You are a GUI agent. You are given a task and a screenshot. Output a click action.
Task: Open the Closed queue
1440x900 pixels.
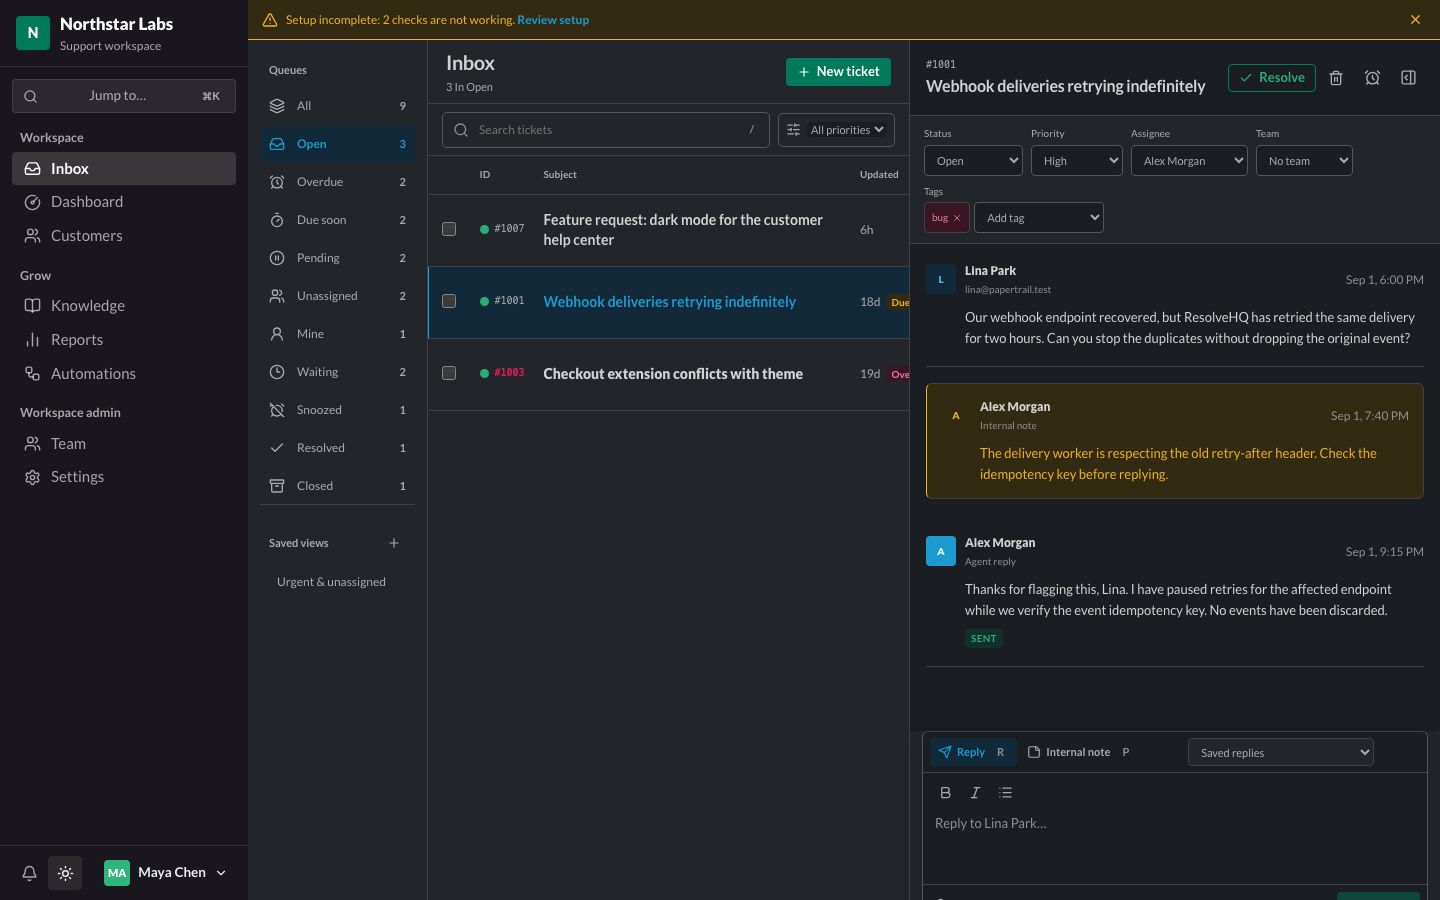(x=338, y=486)
